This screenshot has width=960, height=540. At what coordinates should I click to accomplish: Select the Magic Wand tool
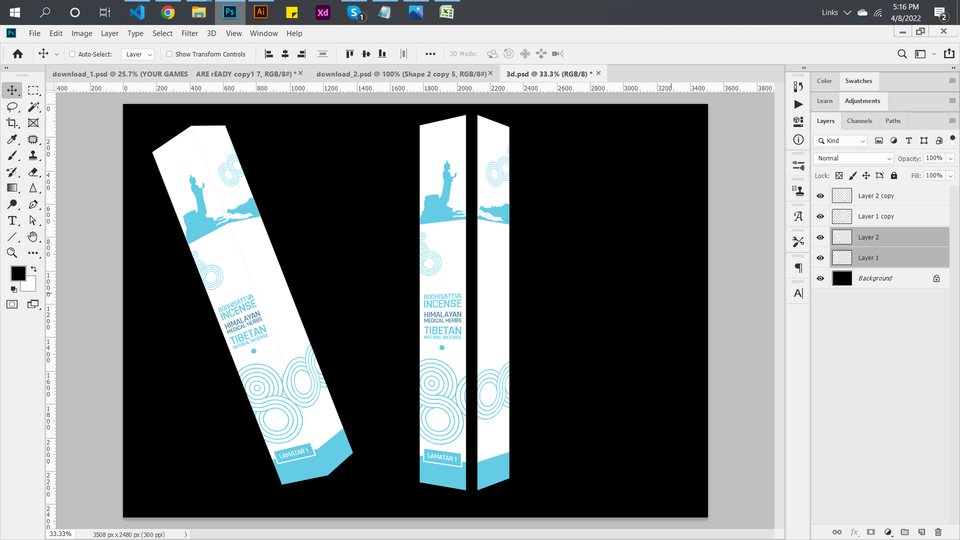pyautogui.click(x=33, y=106)
